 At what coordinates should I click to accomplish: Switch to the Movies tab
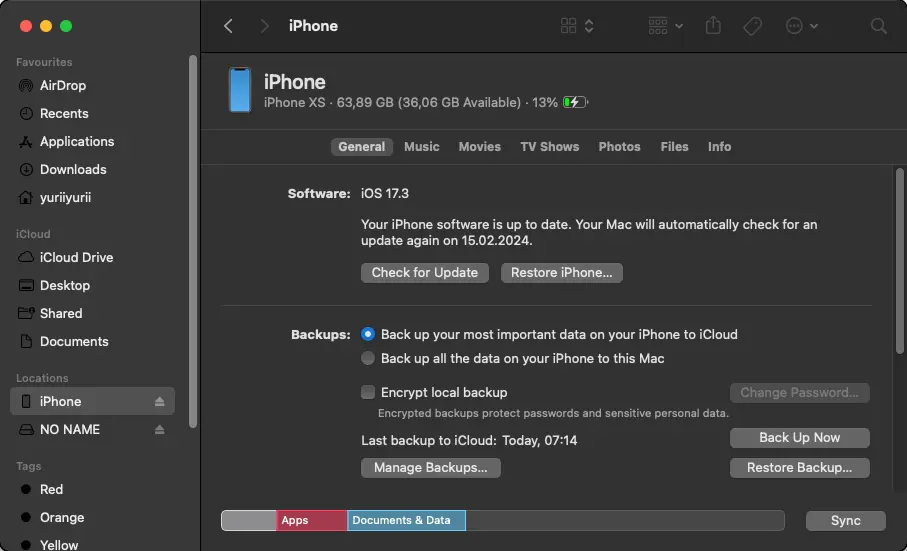coord(480,147)
